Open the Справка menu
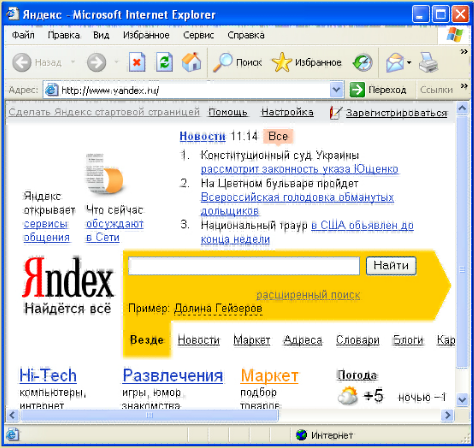Screen dimensions: 474x448 coord(246,35)
